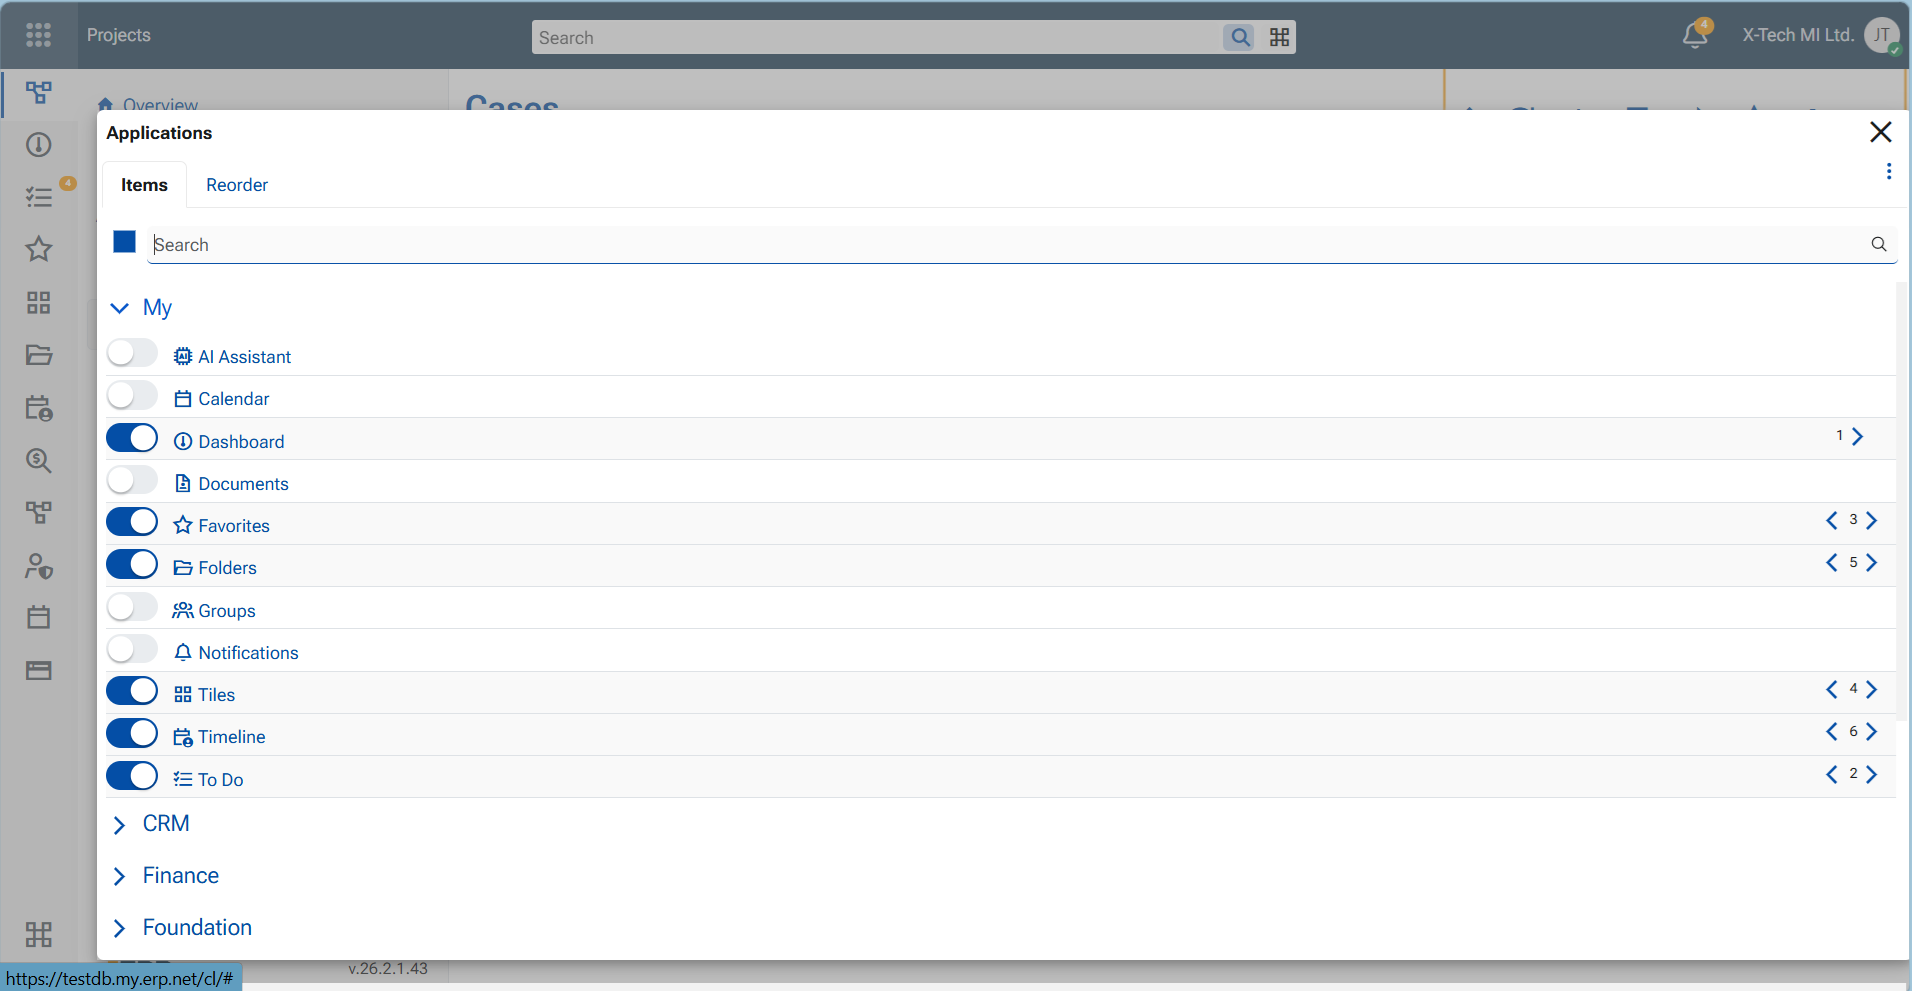Switch to the Reorder tab
1912x991 pixels.
(237, 185)
